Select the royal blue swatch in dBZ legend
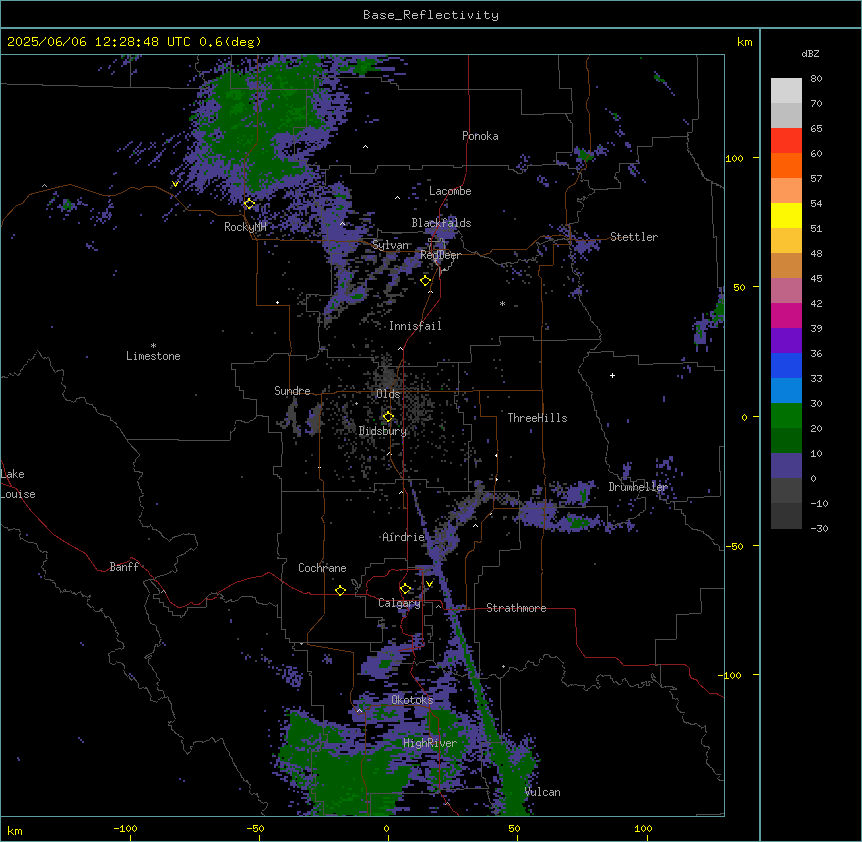Image resolution: width=862 pixels, height=842 pixels. 786,365
